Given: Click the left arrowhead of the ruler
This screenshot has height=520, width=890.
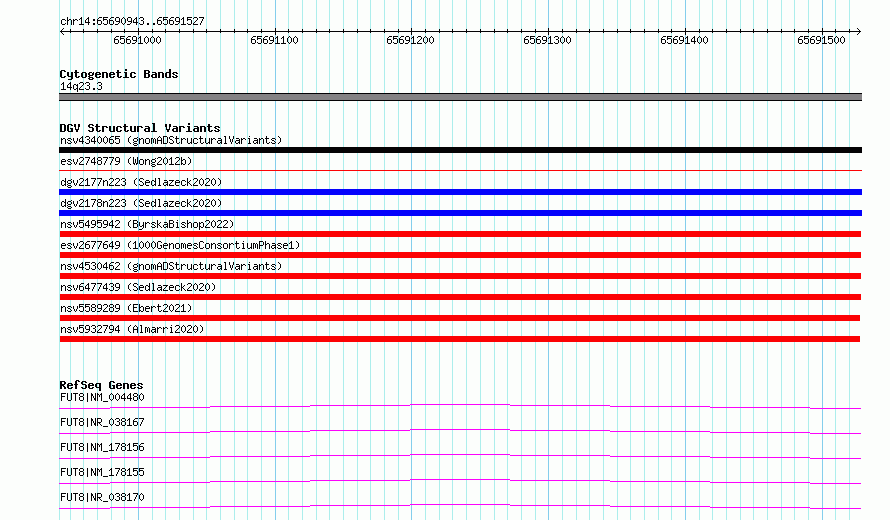Looking at the screenshot, I should coord(62,32).
